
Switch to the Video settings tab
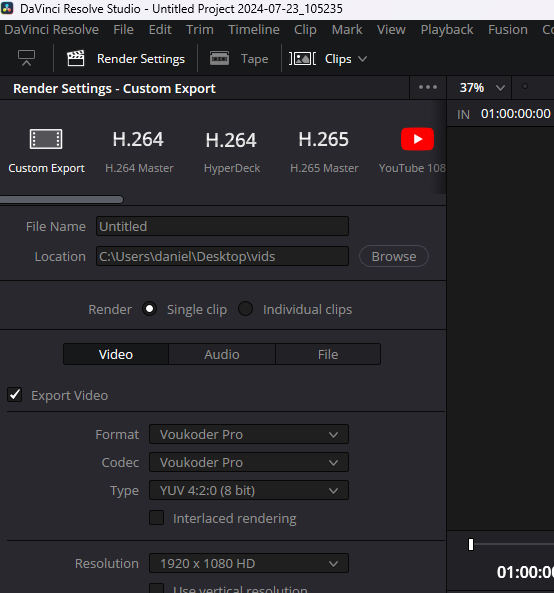116,354
